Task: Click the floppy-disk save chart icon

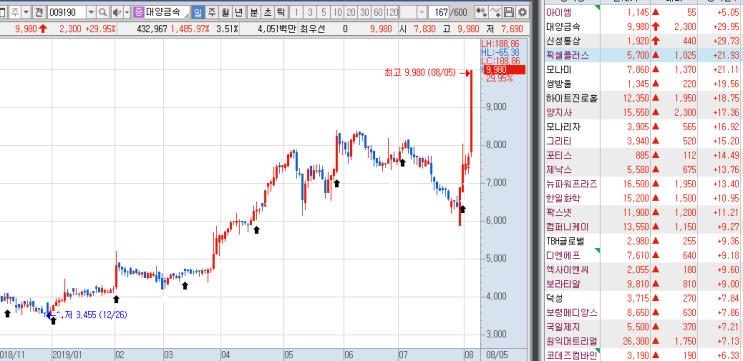Action: point(509,12)
